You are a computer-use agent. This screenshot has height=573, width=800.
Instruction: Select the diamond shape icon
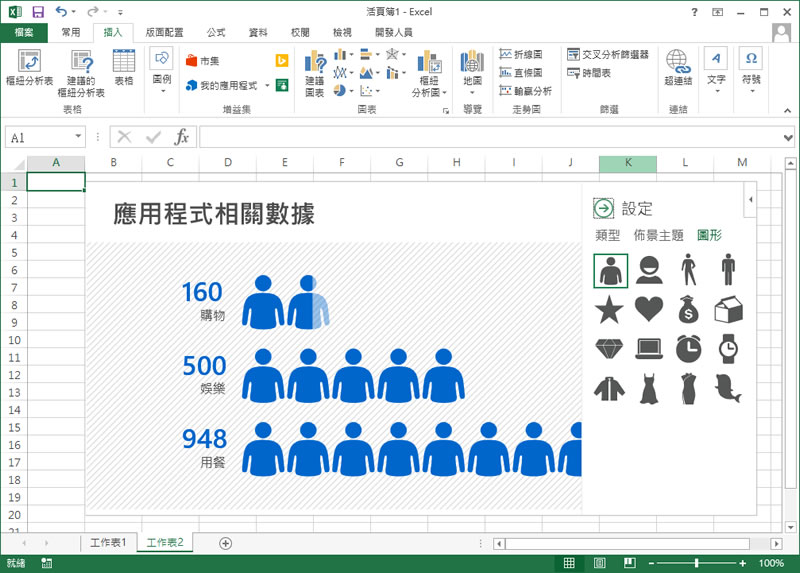609,348
